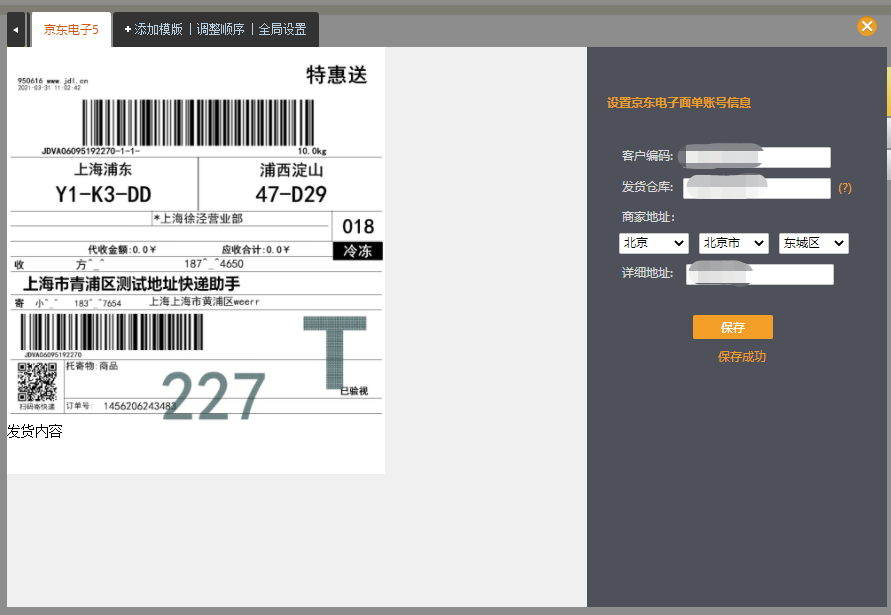Click the 代收金额:0.0¥ field on label

[122, 250]
